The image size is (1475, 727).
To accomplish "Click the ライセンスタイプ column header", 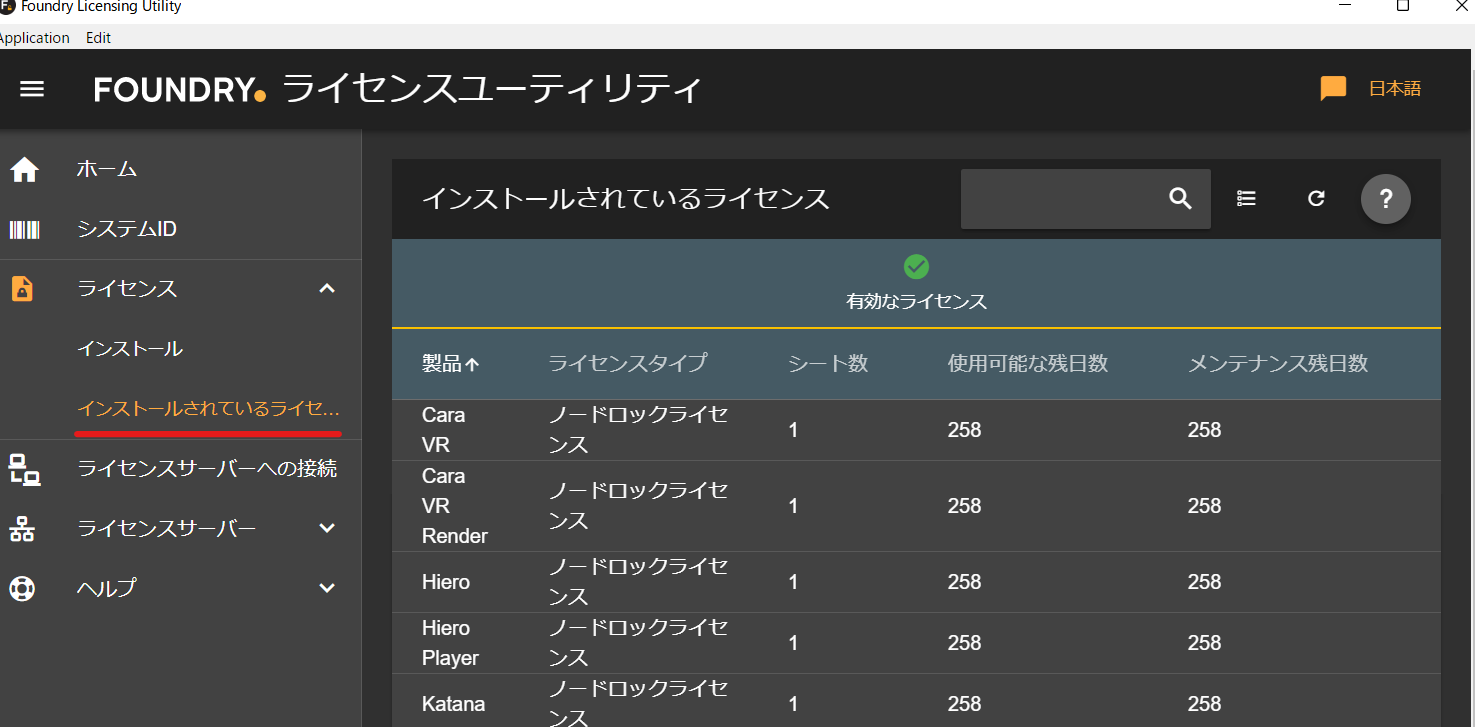I will (x=627, y=363).
